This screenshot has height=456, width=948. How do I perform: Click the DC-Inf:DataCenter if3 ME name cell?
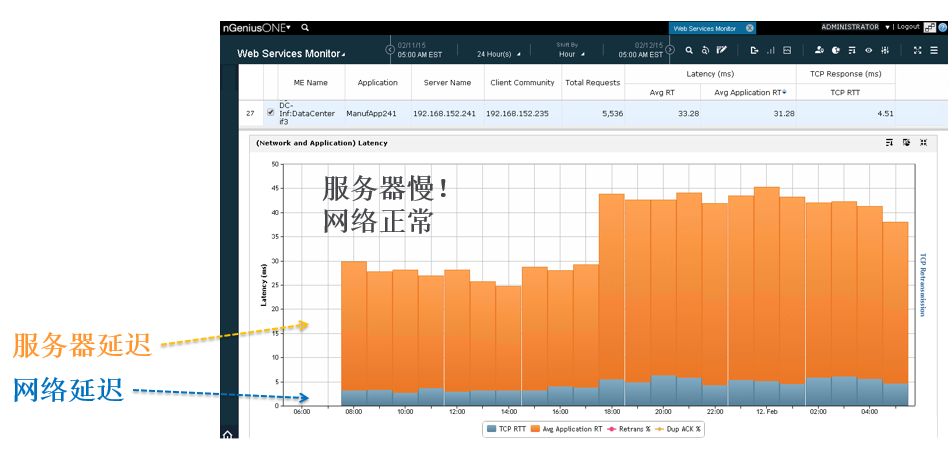[x=311, y=113]
